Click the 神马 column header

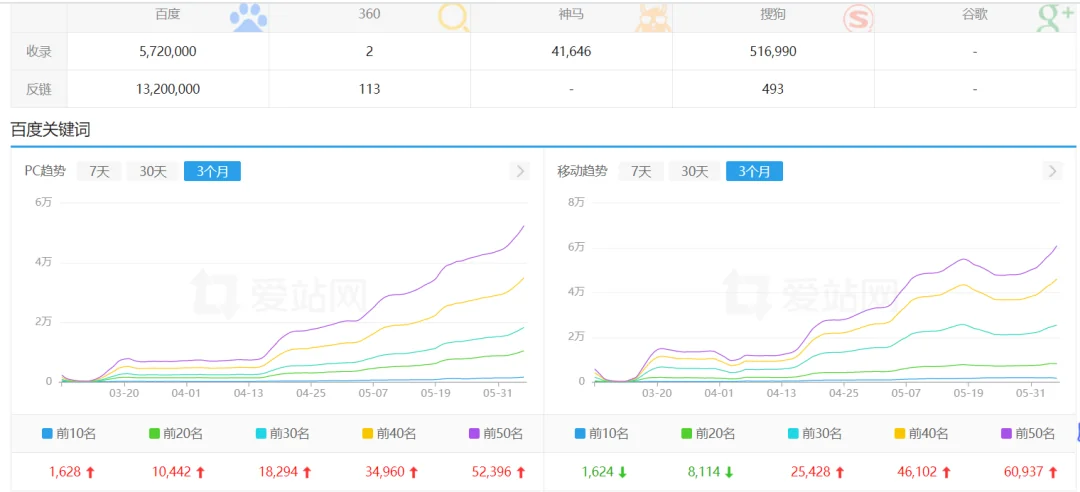(x=572, y=14)
